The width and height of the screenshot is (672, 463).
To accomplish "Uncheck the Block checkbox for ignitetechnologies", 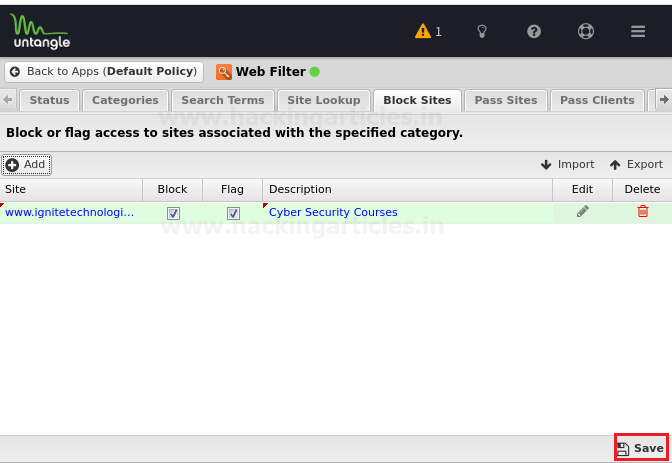I will (173, 213).
